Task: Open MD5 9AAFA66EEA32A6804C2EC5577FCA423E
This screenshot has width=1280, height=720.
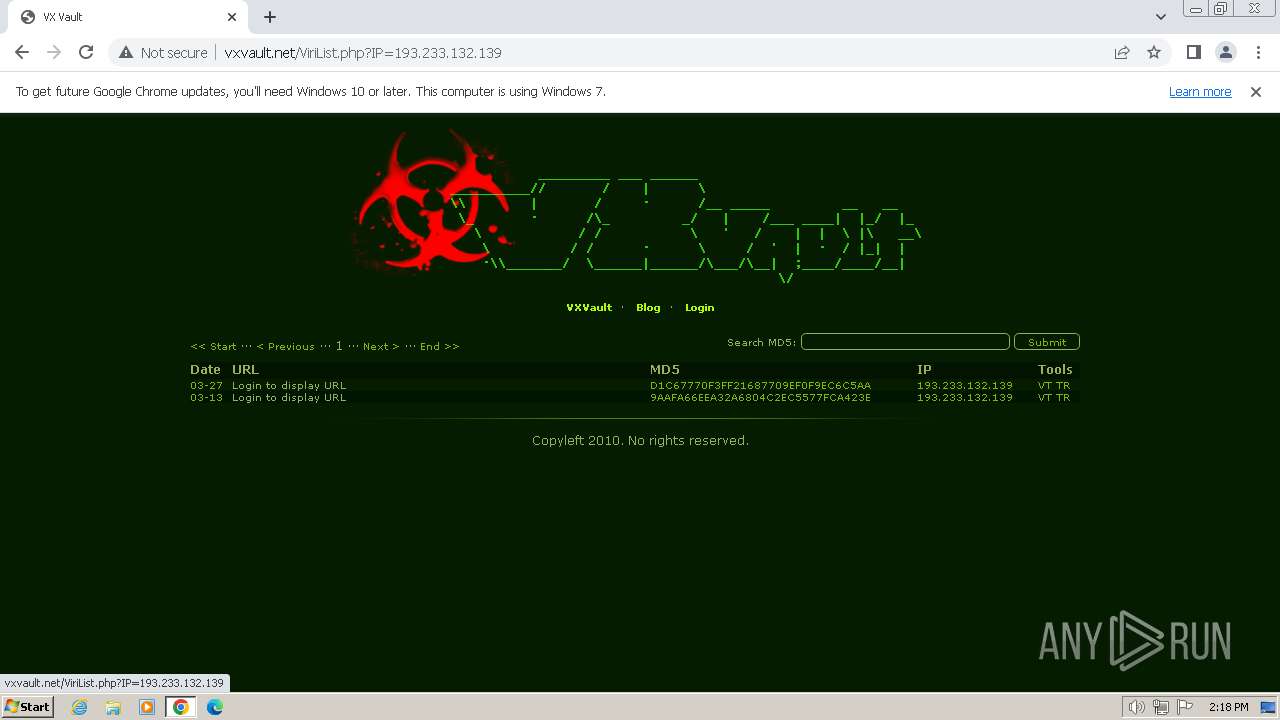Action: (x=760, y=398)
